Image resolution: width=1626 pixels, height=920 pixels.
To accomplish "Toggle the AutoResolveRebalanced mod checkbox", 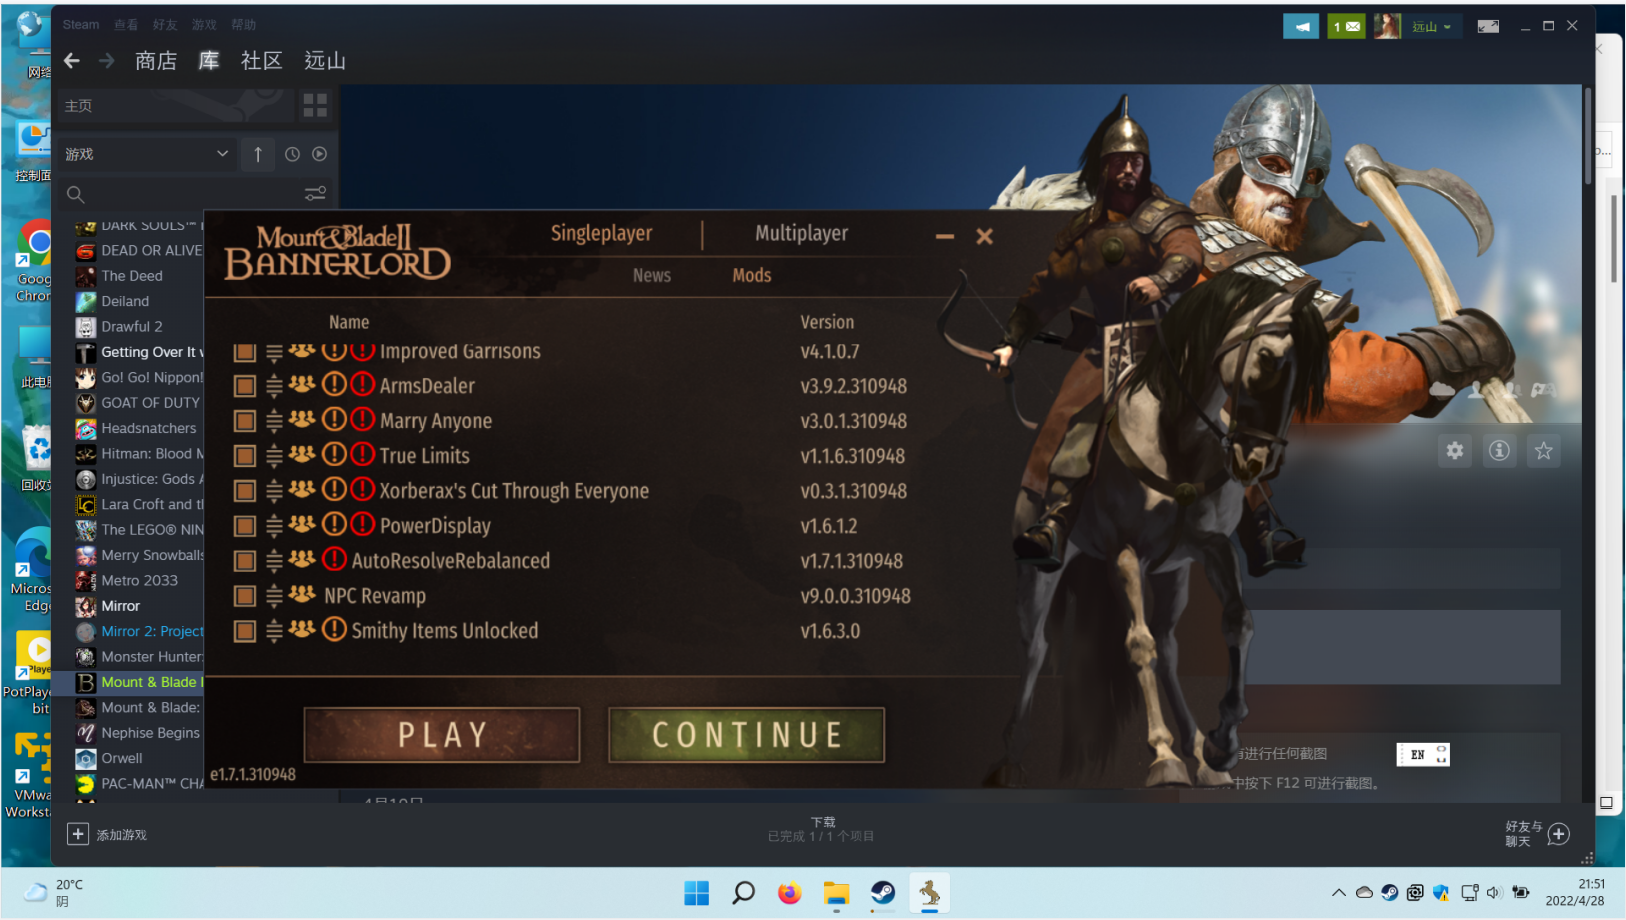I will [x=245, y=561].
